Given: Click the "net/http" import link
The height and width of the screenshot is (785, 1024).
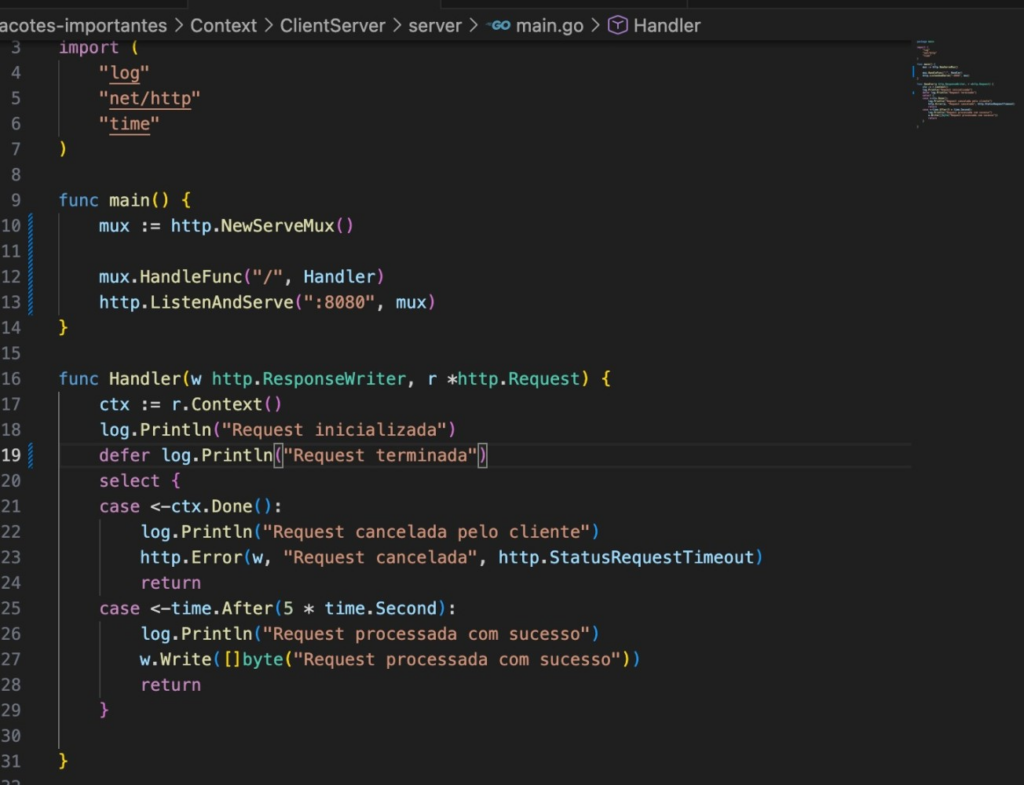Looking at the screenshot, I should [x=150, y=98].
